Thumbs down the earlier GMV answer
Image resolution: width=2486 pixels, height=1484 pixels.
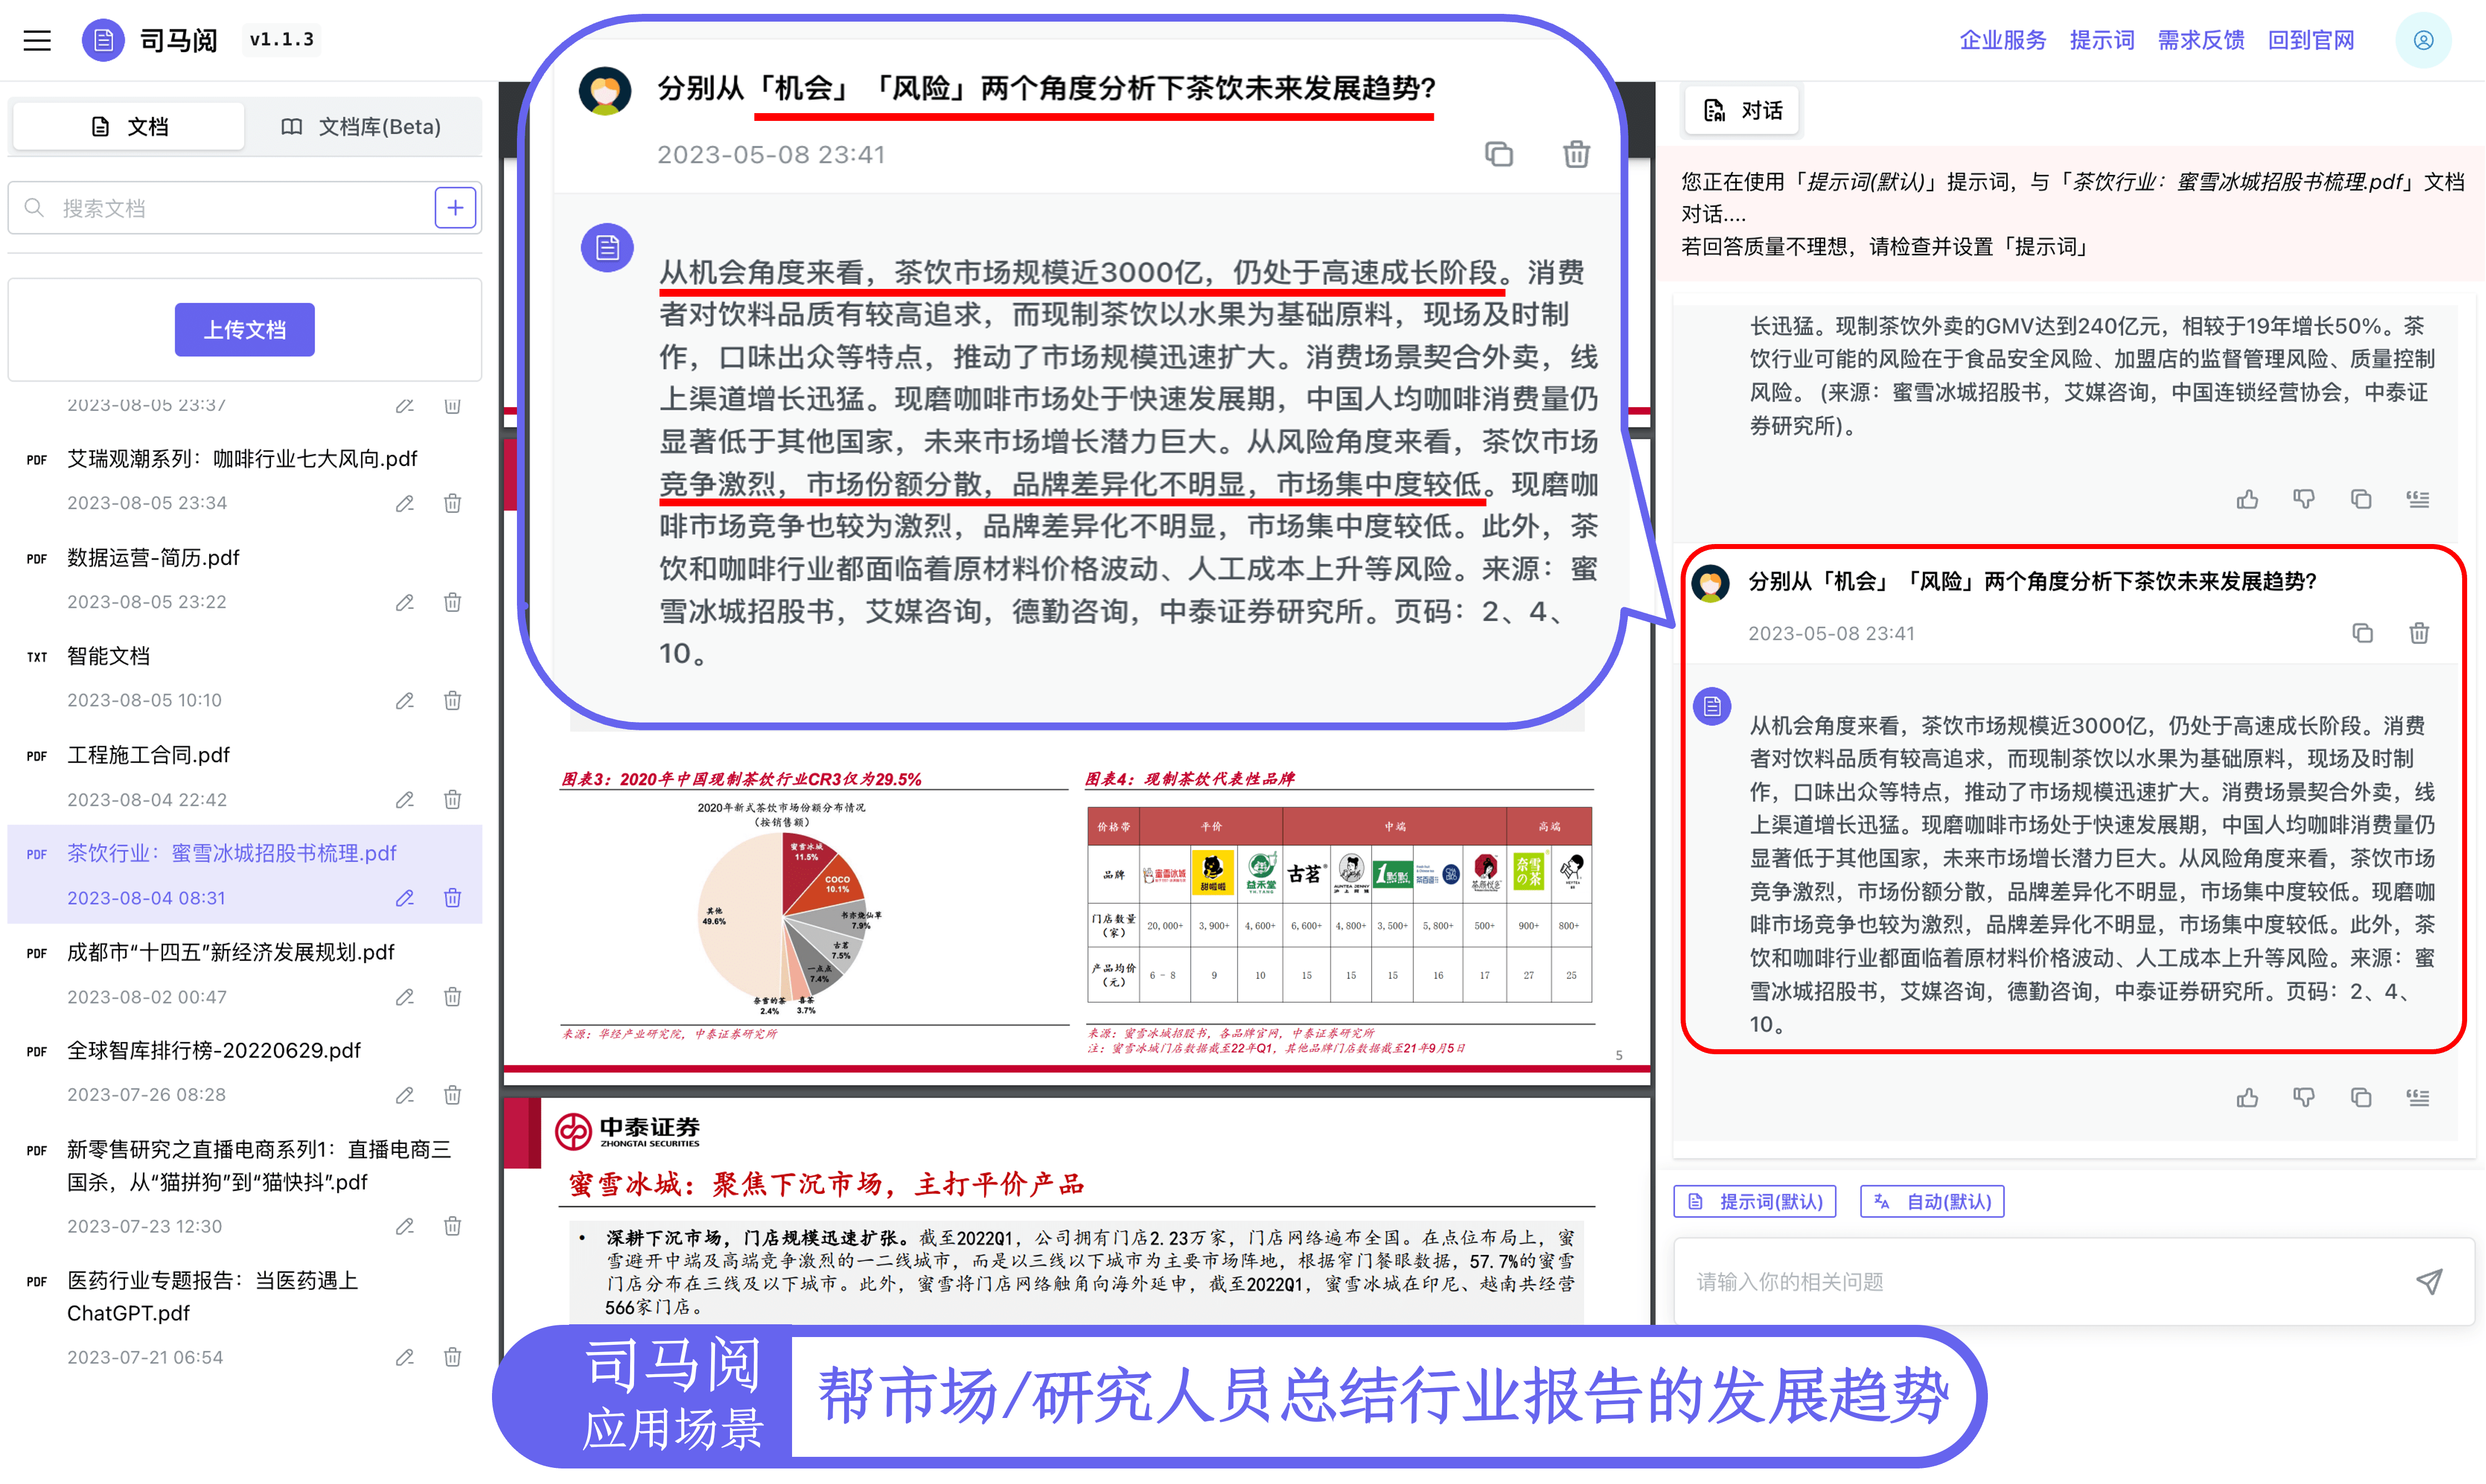[x=2304, y=499]
